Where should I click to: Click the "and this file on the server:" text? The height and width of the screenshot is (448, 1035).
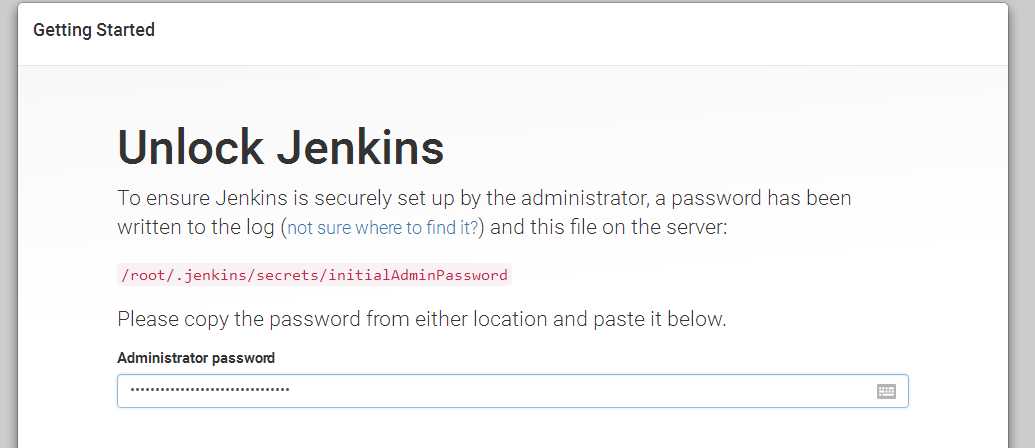(x=609, y=228)
